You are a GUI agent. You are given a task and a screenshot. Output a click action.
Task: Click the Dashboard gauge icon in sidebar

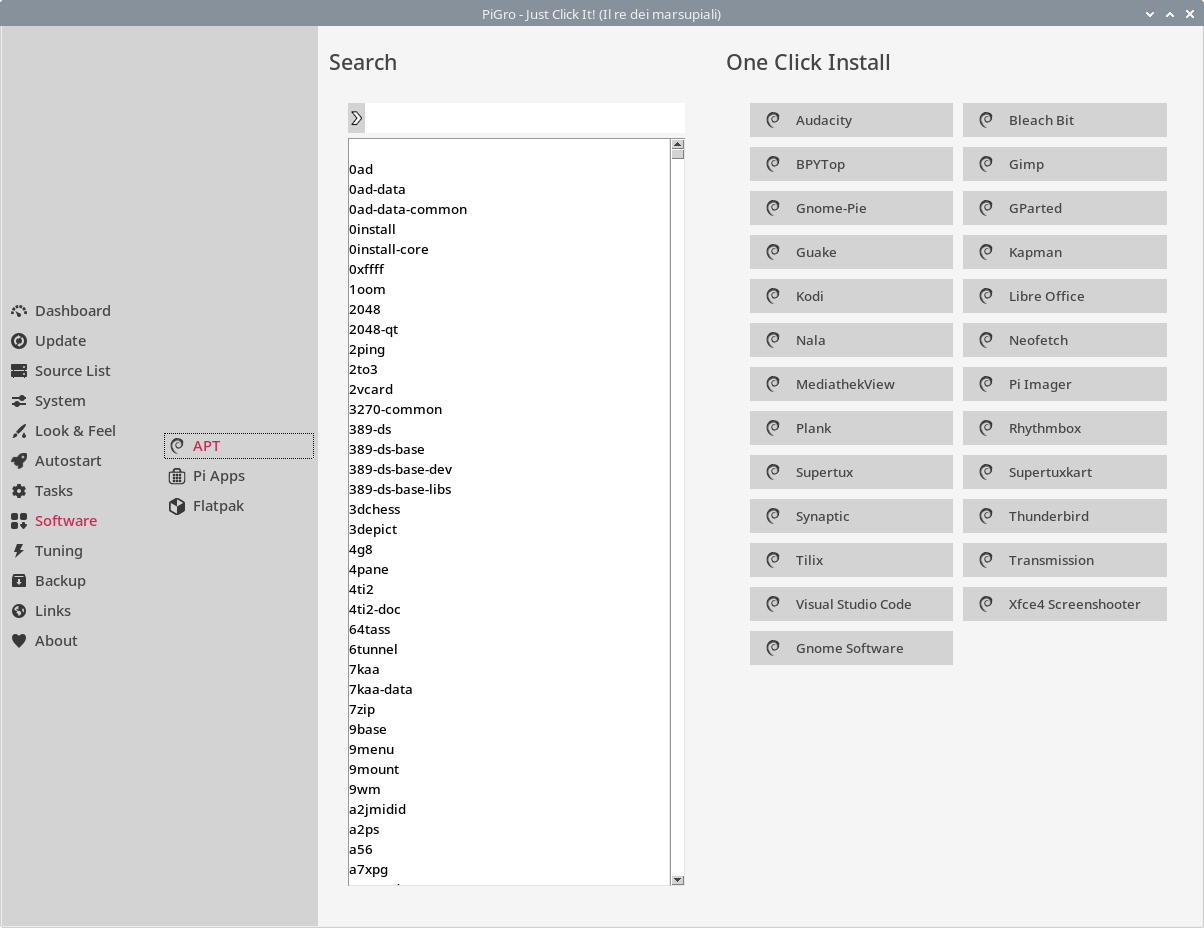point(19,311)
